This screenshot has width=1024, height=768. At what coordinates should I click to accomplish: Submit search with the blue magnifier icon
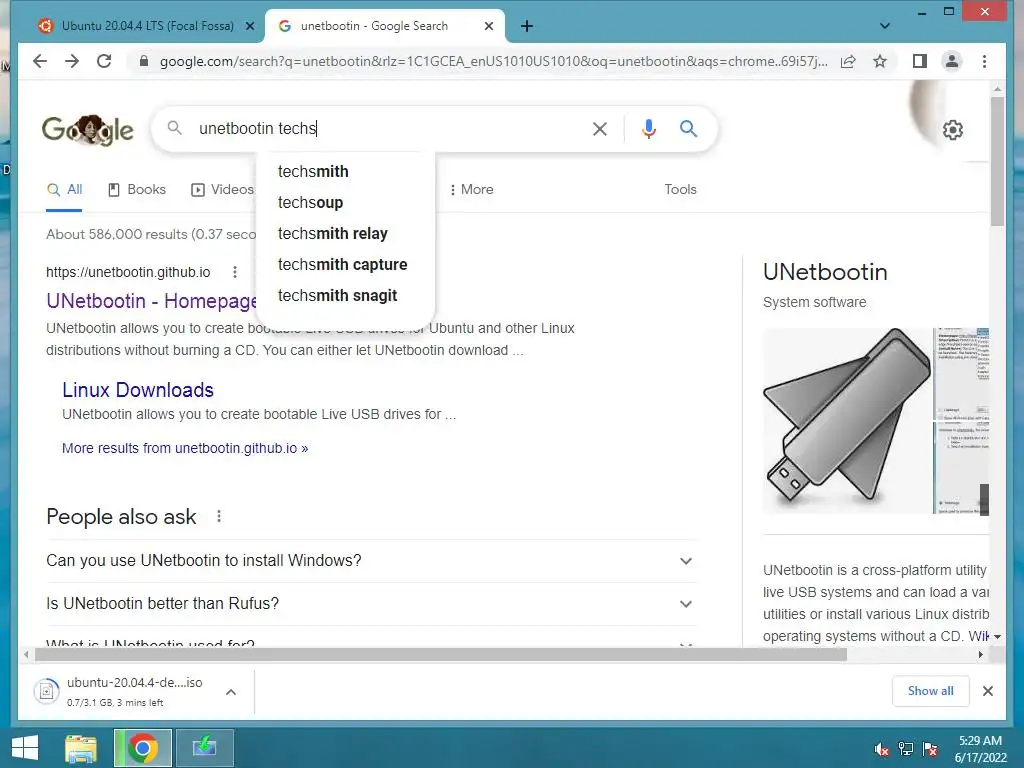(688, 129)
